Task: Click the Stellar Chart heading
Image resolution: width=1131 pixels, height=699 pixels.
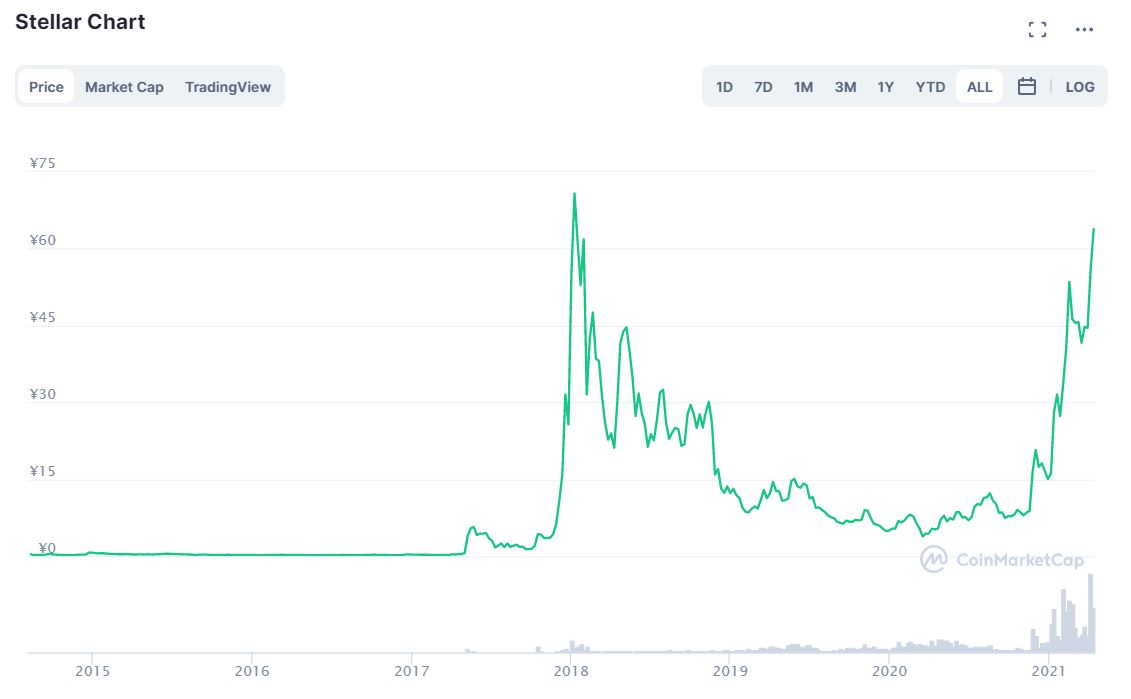Action: click(x=80, y=22)
